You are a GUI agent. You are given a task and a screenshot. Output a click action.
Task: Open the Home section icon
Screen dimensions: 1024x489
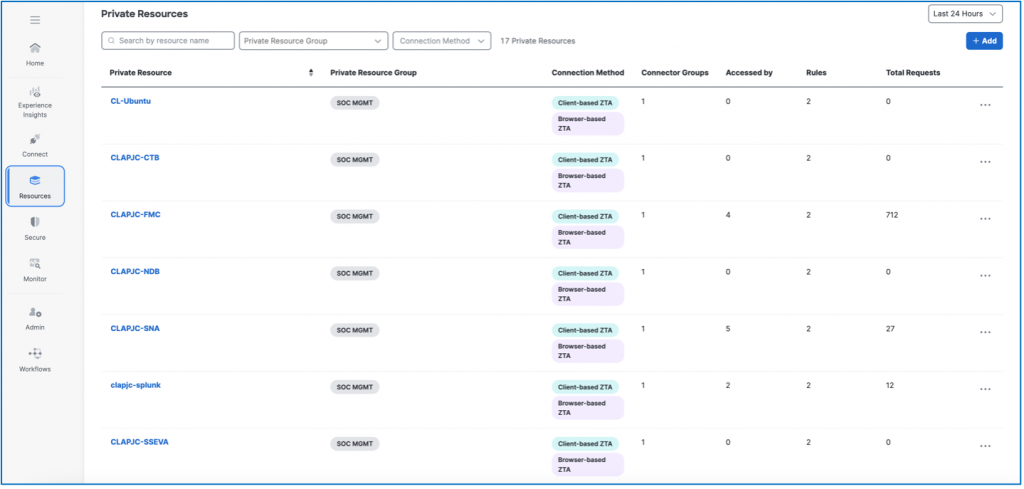pyautogui.click(x=35, y=48)
